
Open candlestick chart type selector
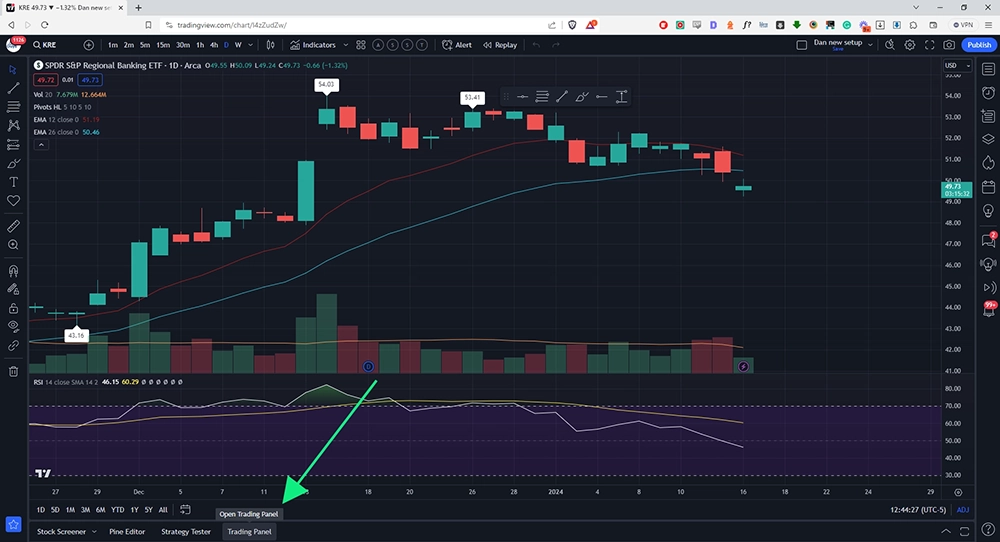coord(270,45)
